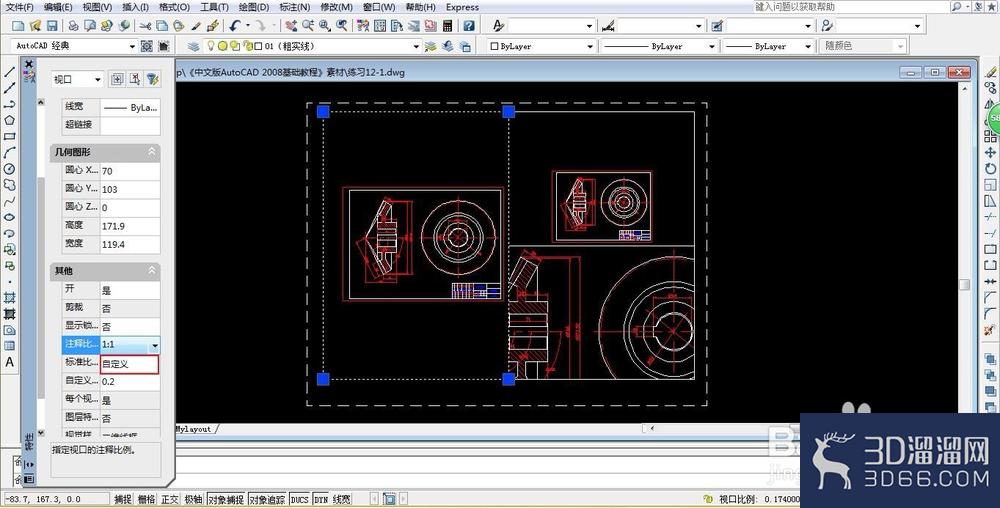This screenshot has height=508, width=1000.
Task: Click the scissors Cut icon
Action: tap(145, 25)
